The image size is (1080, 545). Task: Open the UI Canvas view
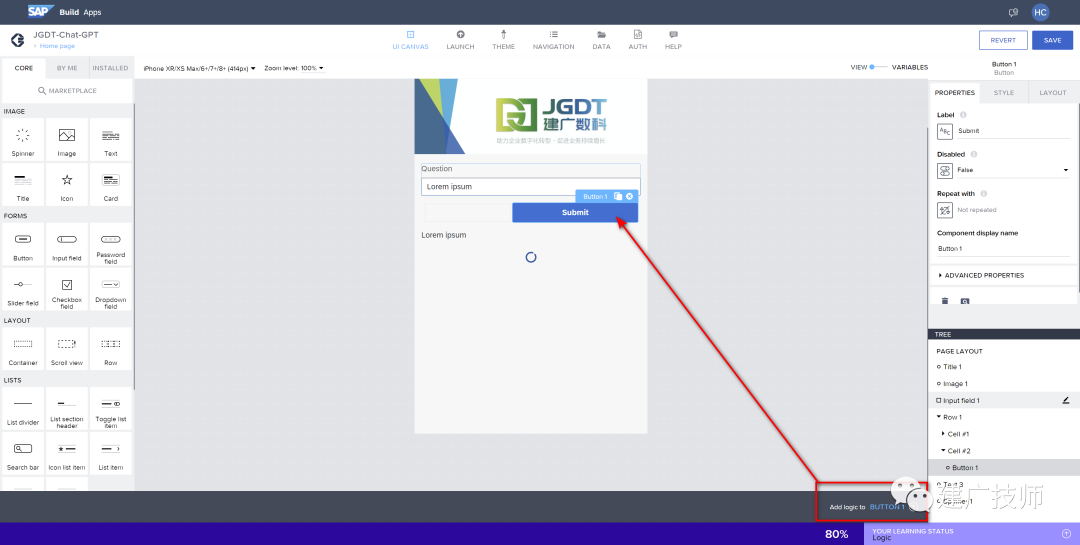411,40
